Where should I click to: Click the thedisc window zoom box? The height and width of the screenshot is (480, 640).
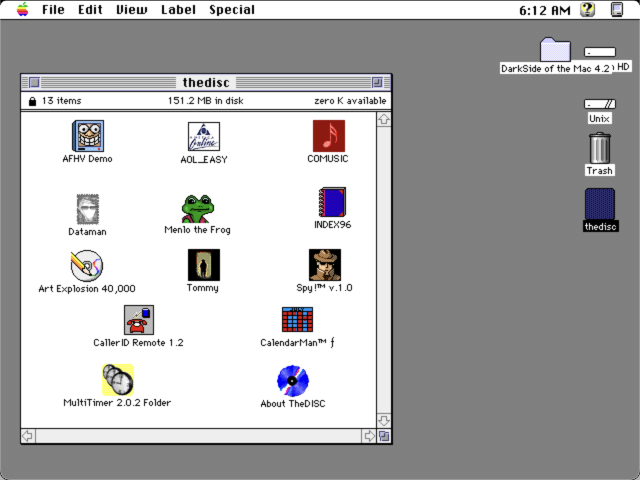pyautogui.click(x=377, y=82)
